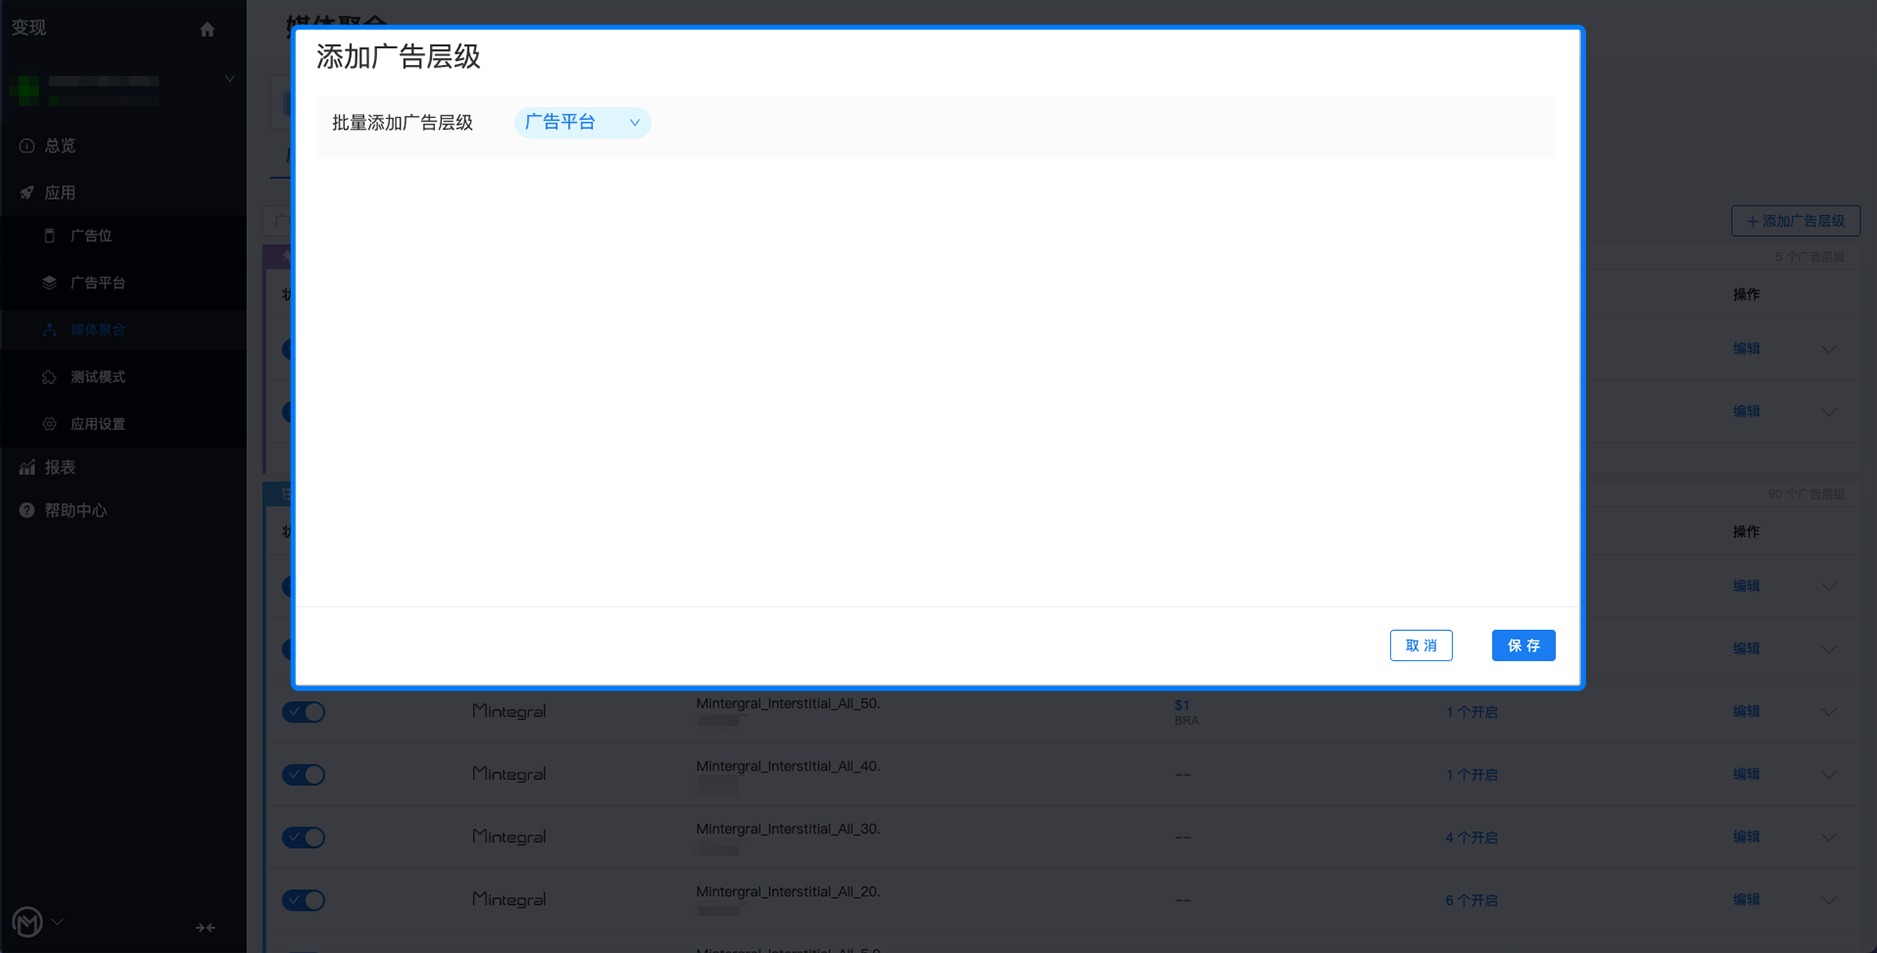Expand the Interstitial_All_40 row chevron
The height and width of the screenshot is (953, 1877).
1828,775
